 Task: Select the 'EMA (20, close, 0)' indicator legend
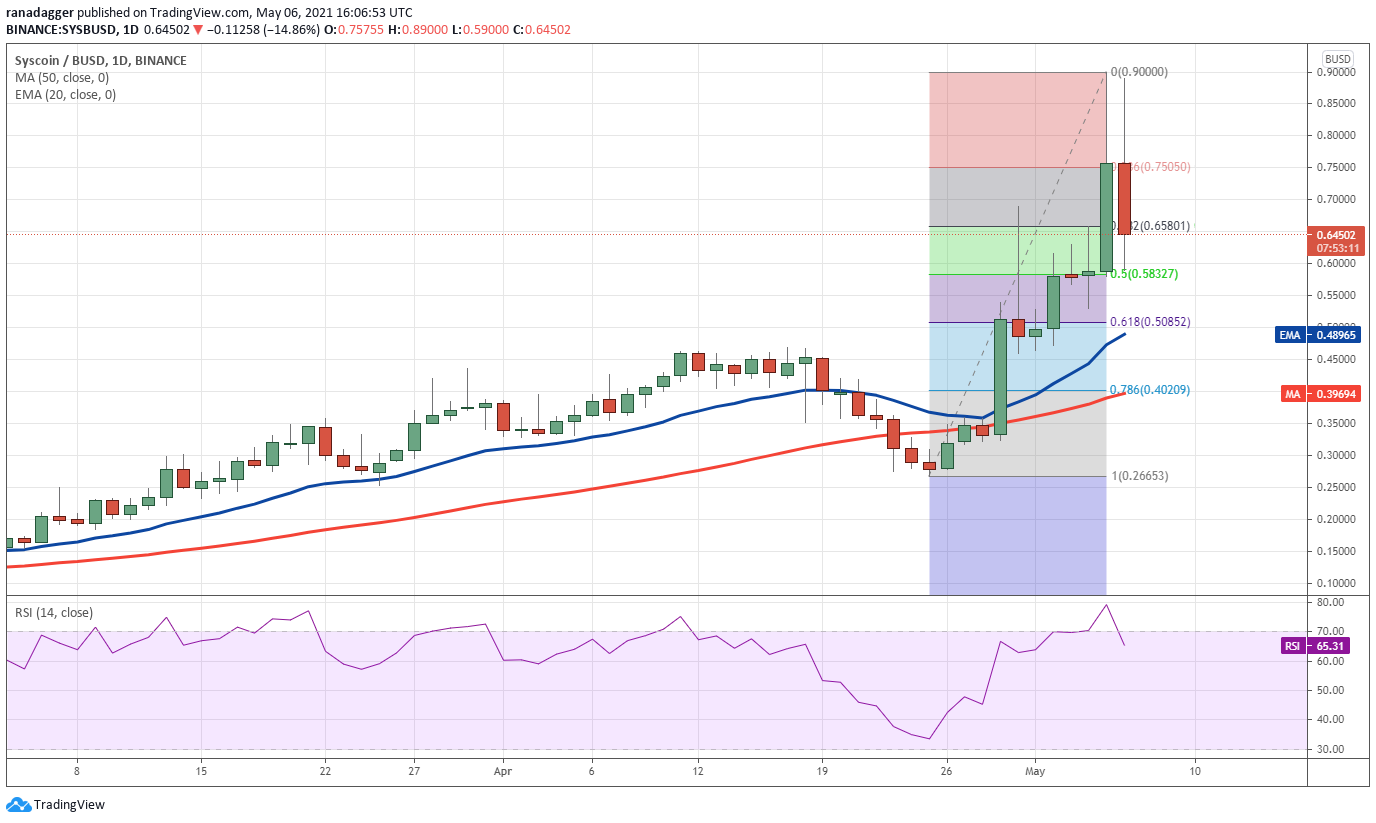click(x=65, y=95)
